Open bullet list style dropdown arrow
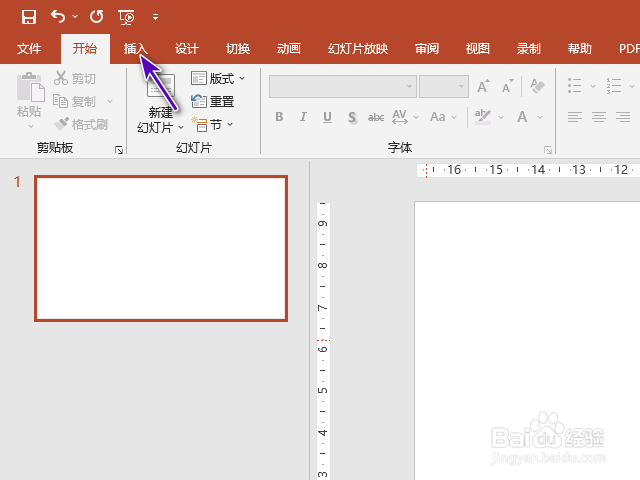Screen dimensions: 640x480 tap(593, 86)
